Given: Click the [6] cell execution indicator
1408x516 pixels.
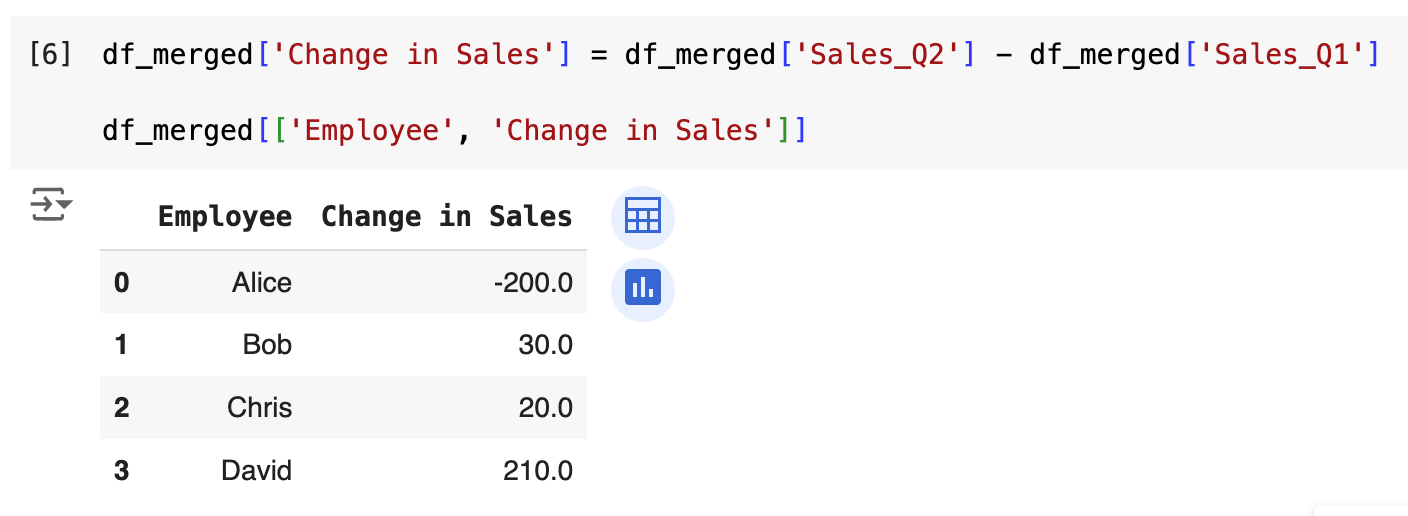Looking at the screenshot, I should [50, 54].
